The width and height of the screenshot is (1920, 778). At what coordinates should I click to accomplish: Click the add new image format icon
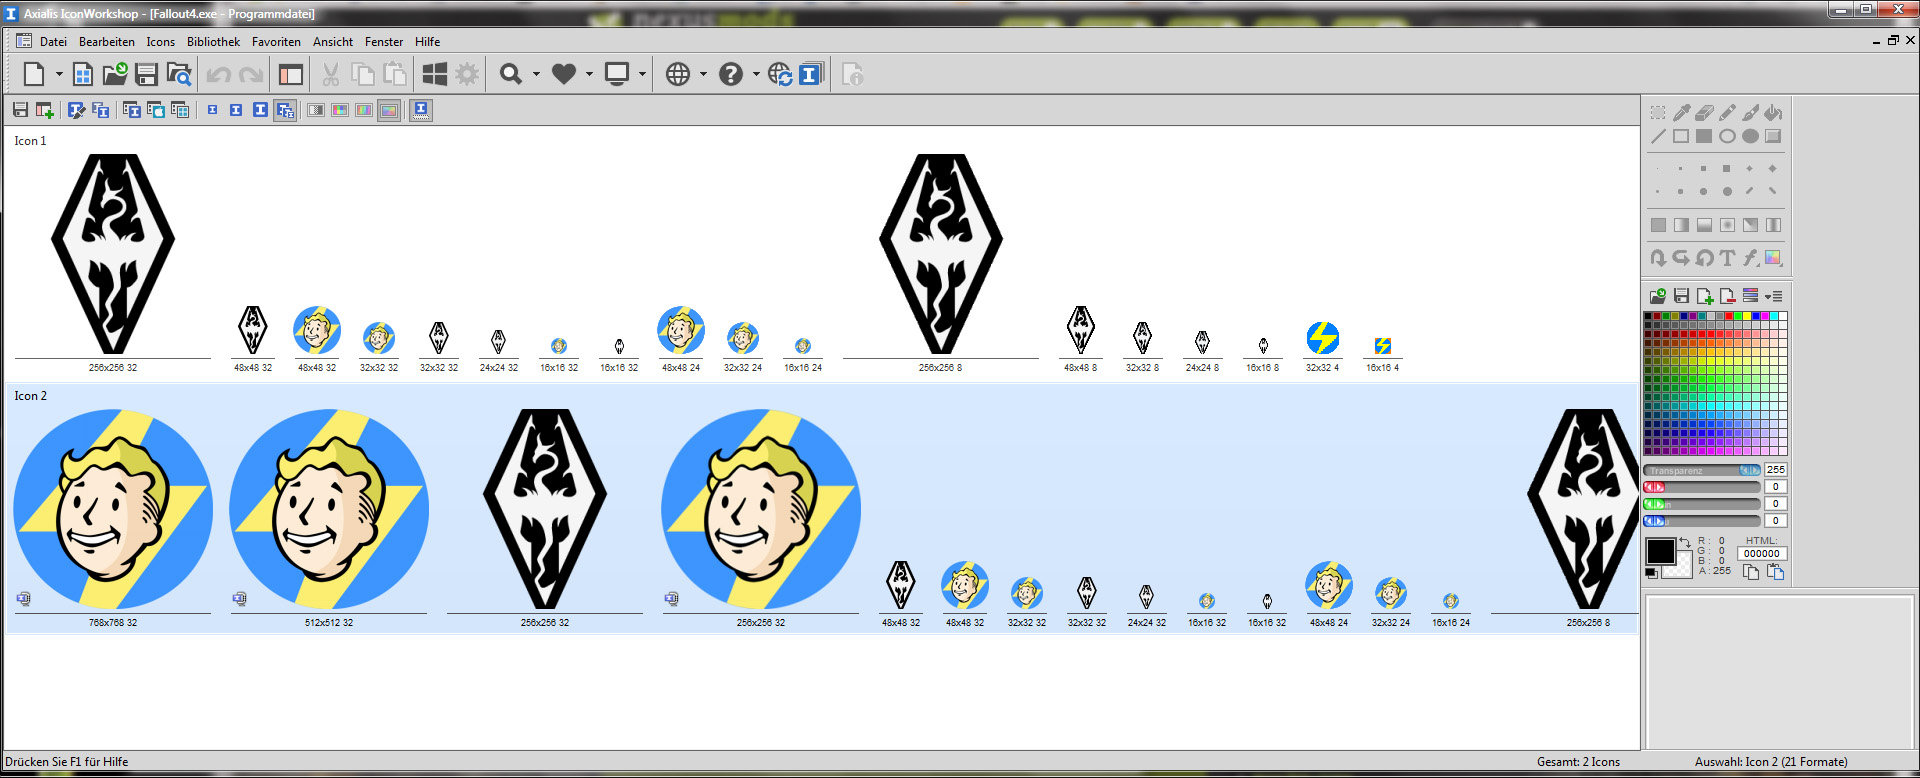tap(45, 110)
